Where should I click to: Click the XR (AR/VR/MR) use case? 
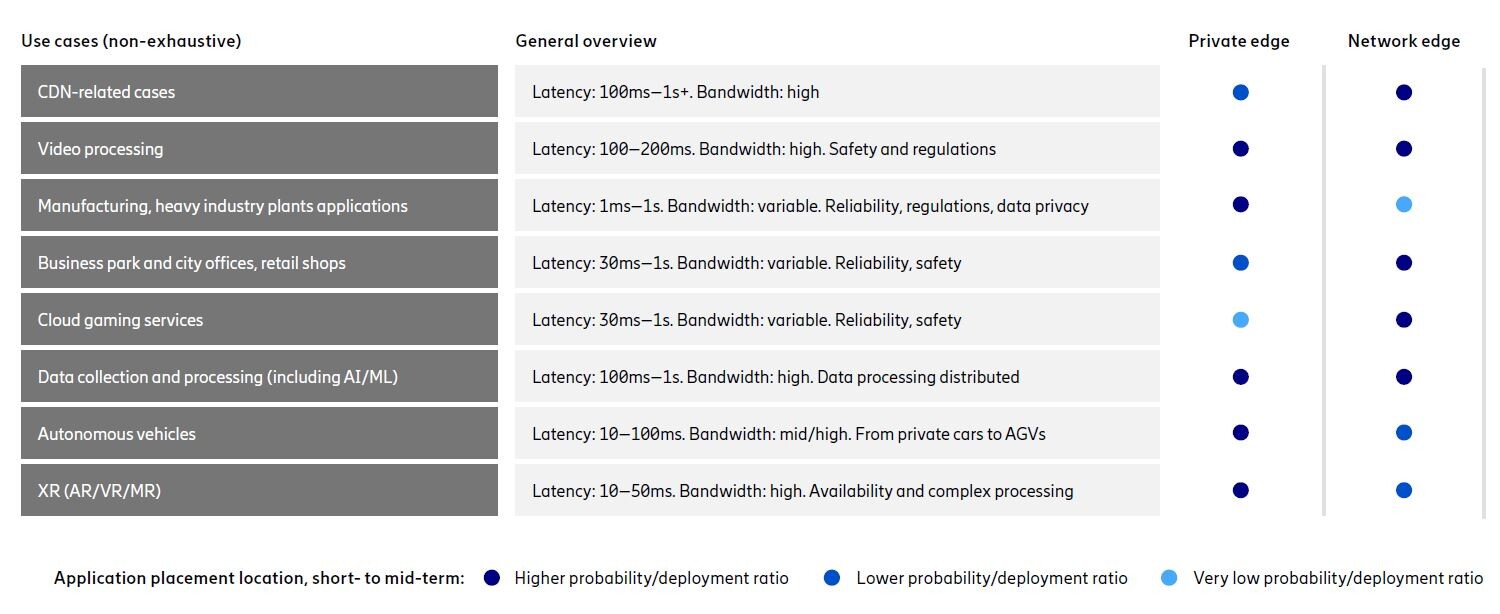point(99,491)
